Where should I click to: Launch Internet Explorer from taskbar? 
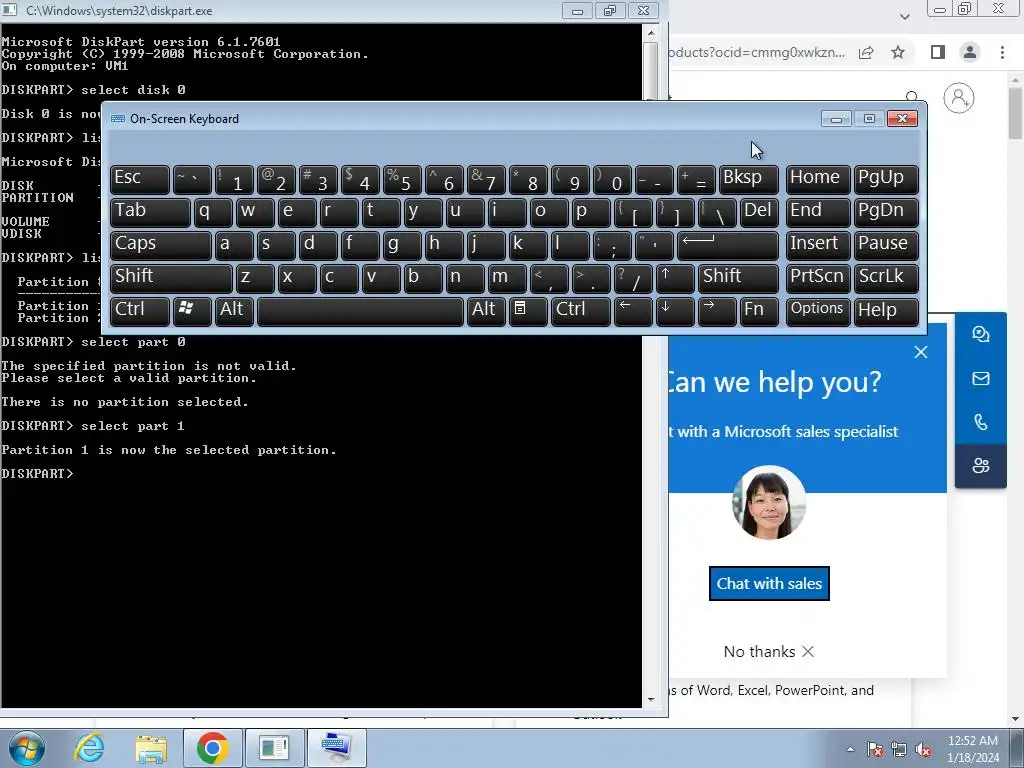pos(89,748)
